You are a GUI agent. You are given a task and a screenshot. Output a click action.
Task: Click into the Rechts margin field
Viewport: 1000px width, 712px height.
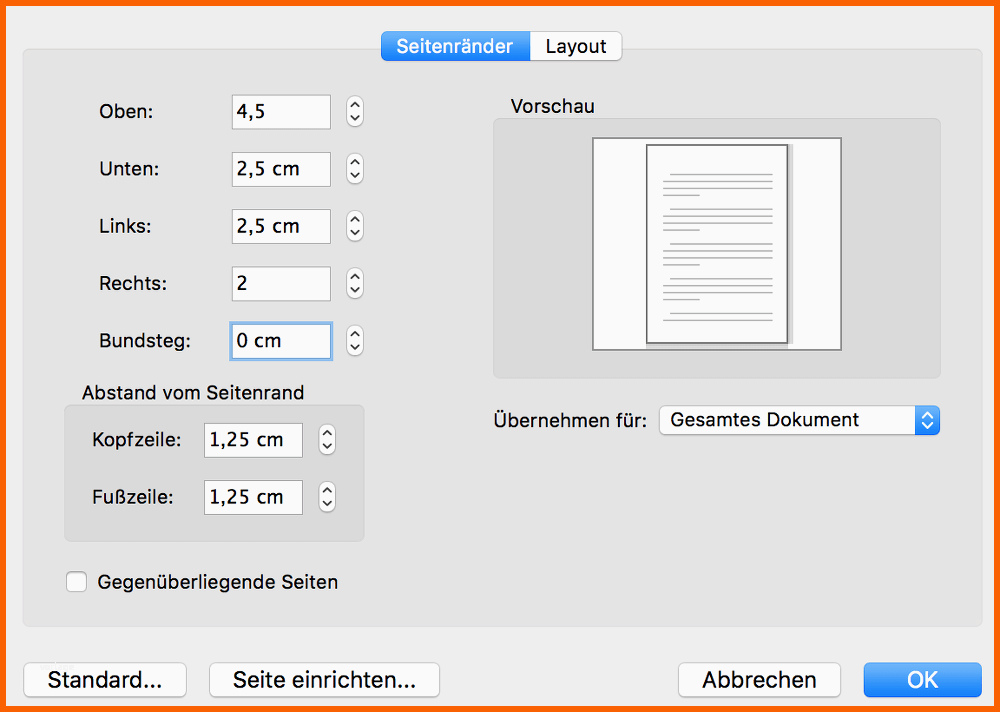coord(281,284)
